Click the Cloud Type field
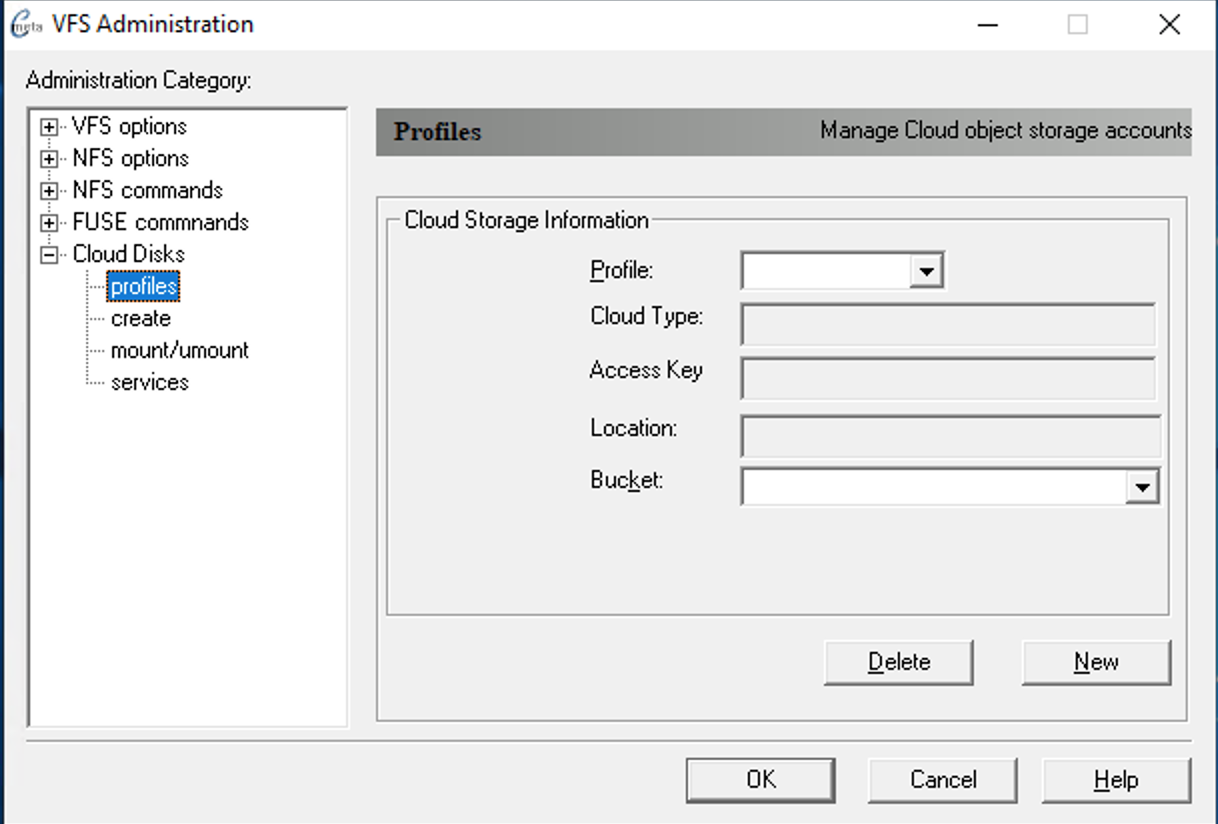 [x=947, y=325]
